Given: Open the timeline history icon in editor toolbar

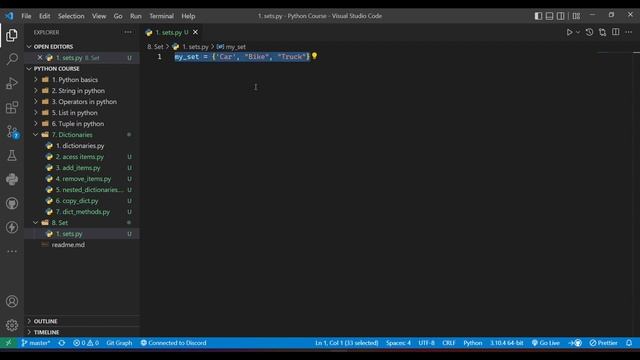Looking at the screenshot, I should click(589, 32).
